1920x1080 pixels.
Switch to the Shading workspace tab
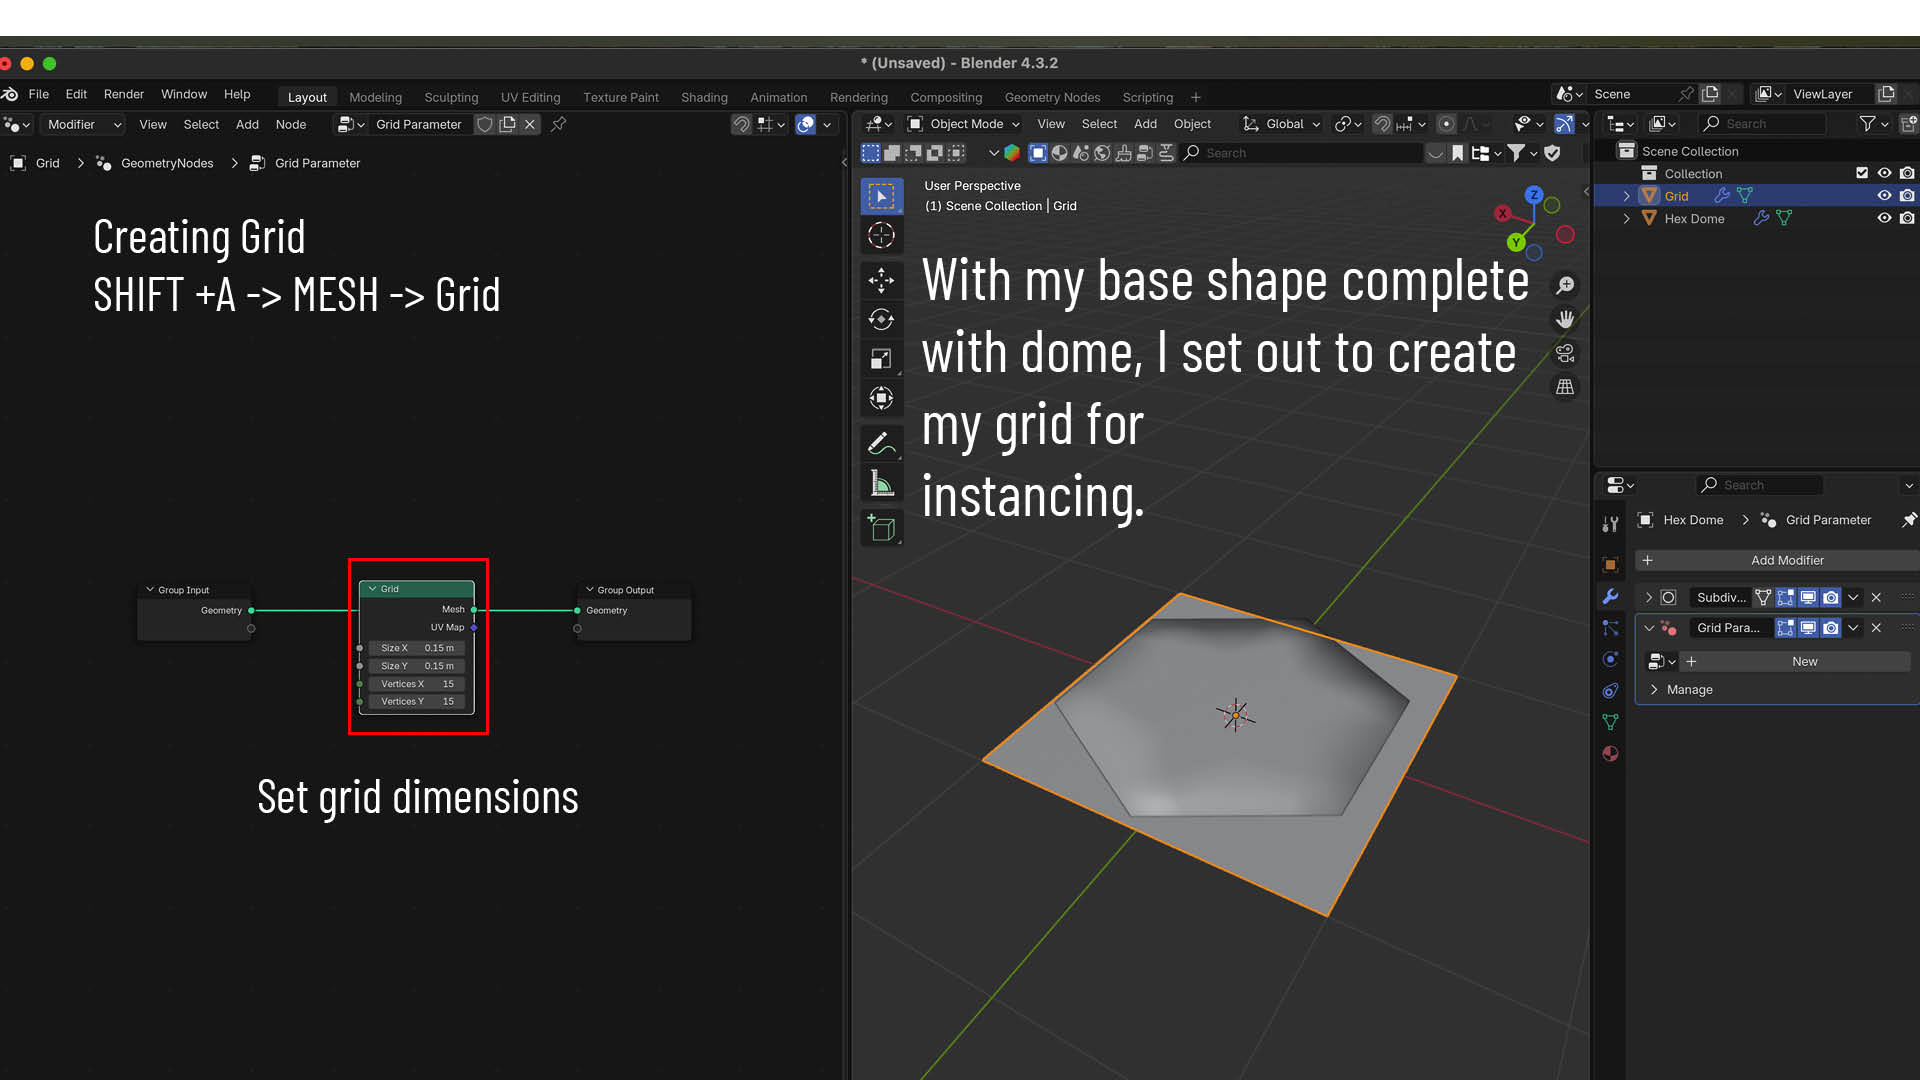click(x=704, y=97)
